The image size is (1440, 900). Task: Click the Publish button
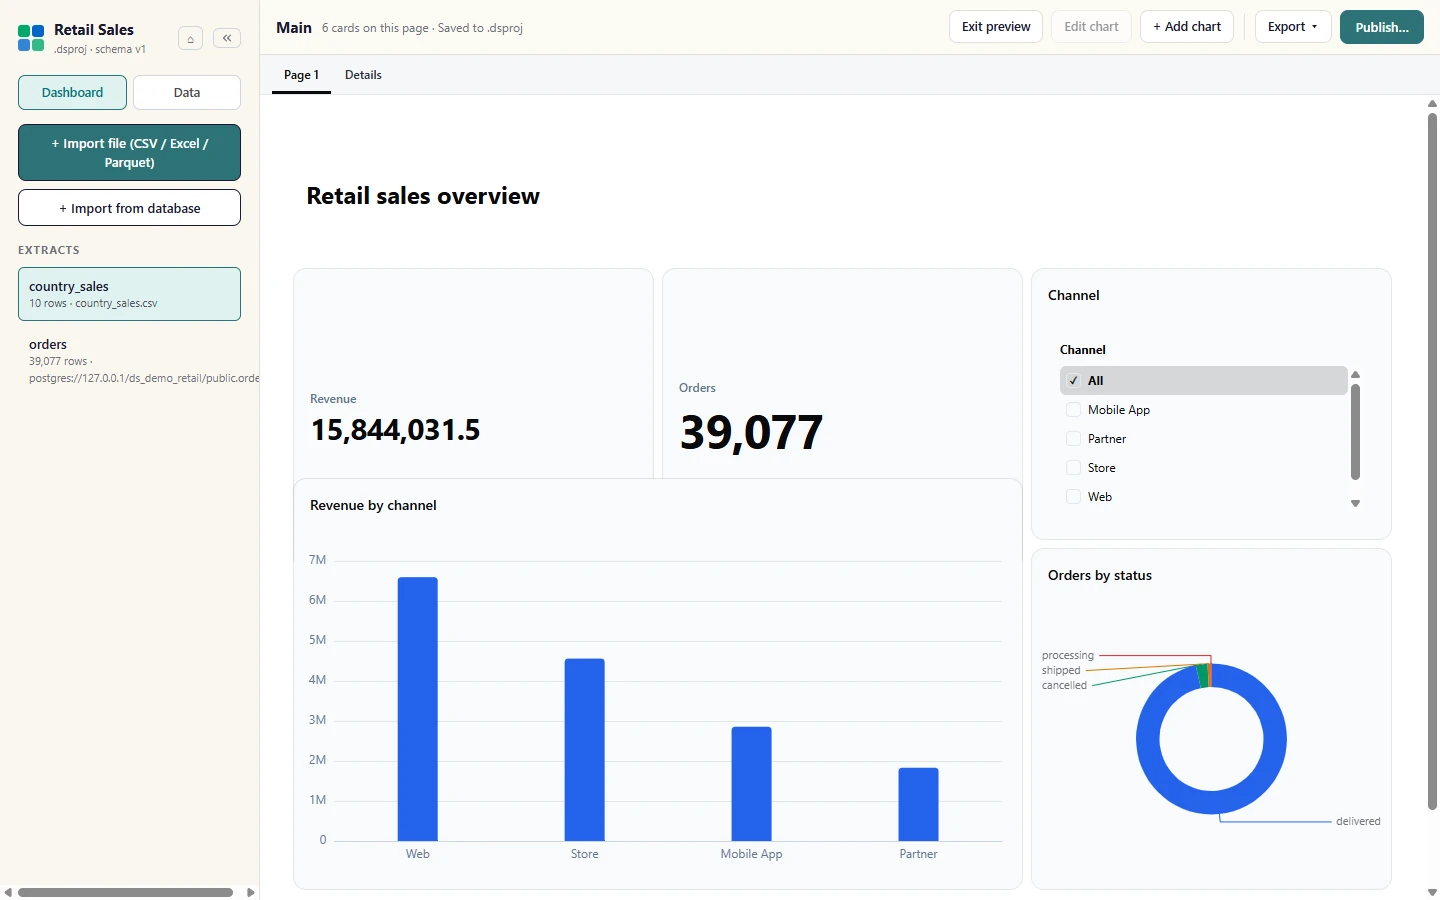(1382, 27)
